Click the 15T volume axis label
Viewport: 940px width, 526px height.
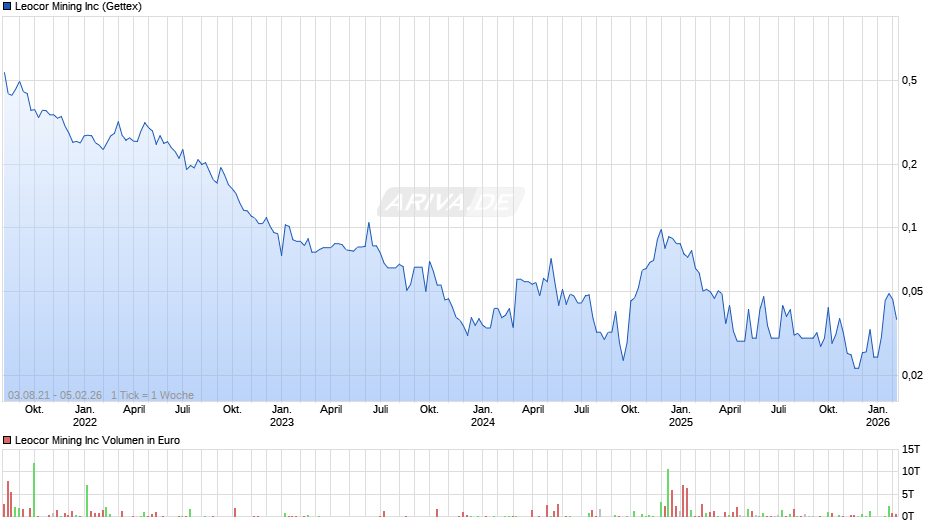pos(911,449)
